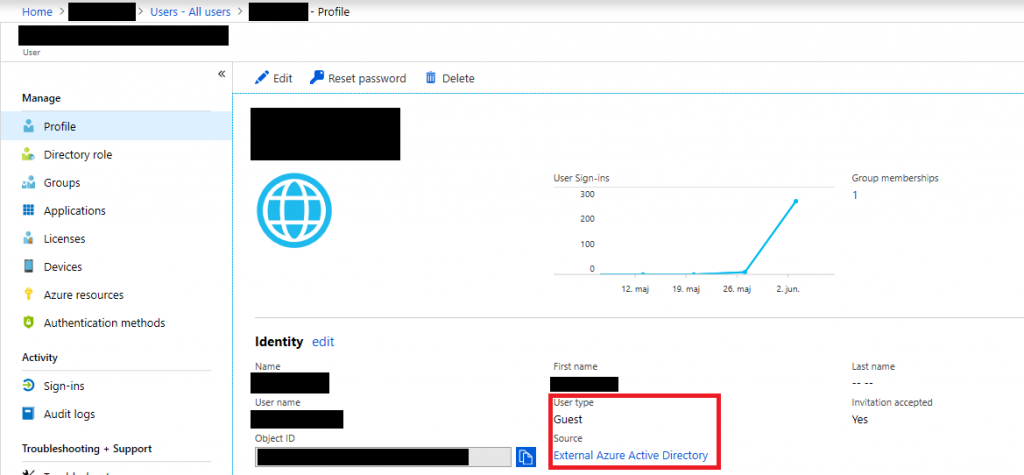
Task: Navigate to Users - All users breadcrumb
Action: click(x=190, y=12)
